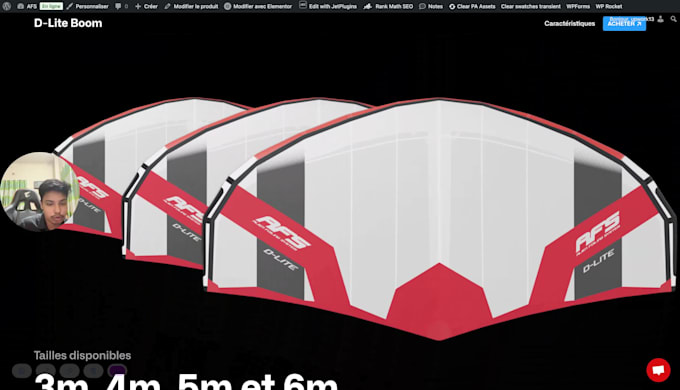The height and width of the screenshot is (390, 680).
Task: Click the purple recording control button
Action: point(117,371)
